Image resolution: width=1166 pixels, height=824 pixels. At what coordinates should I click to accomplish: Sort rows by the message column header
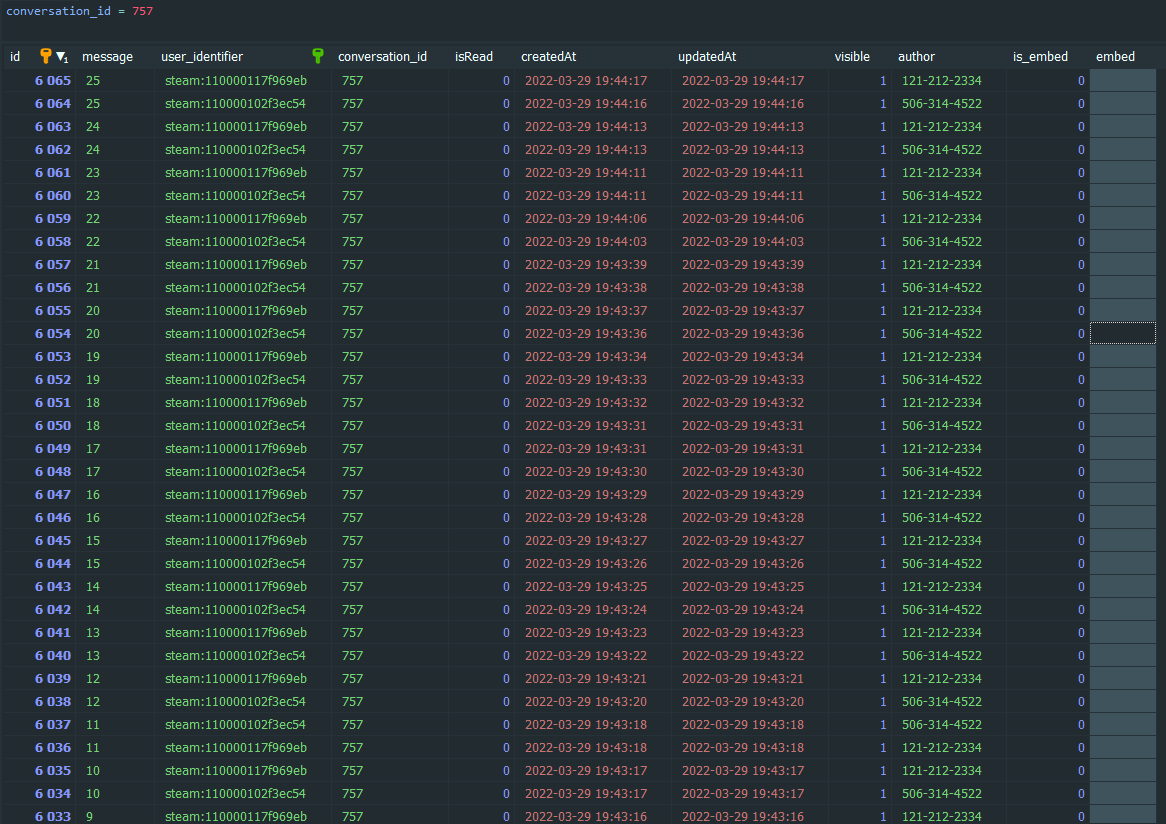[x=107, y=56]
